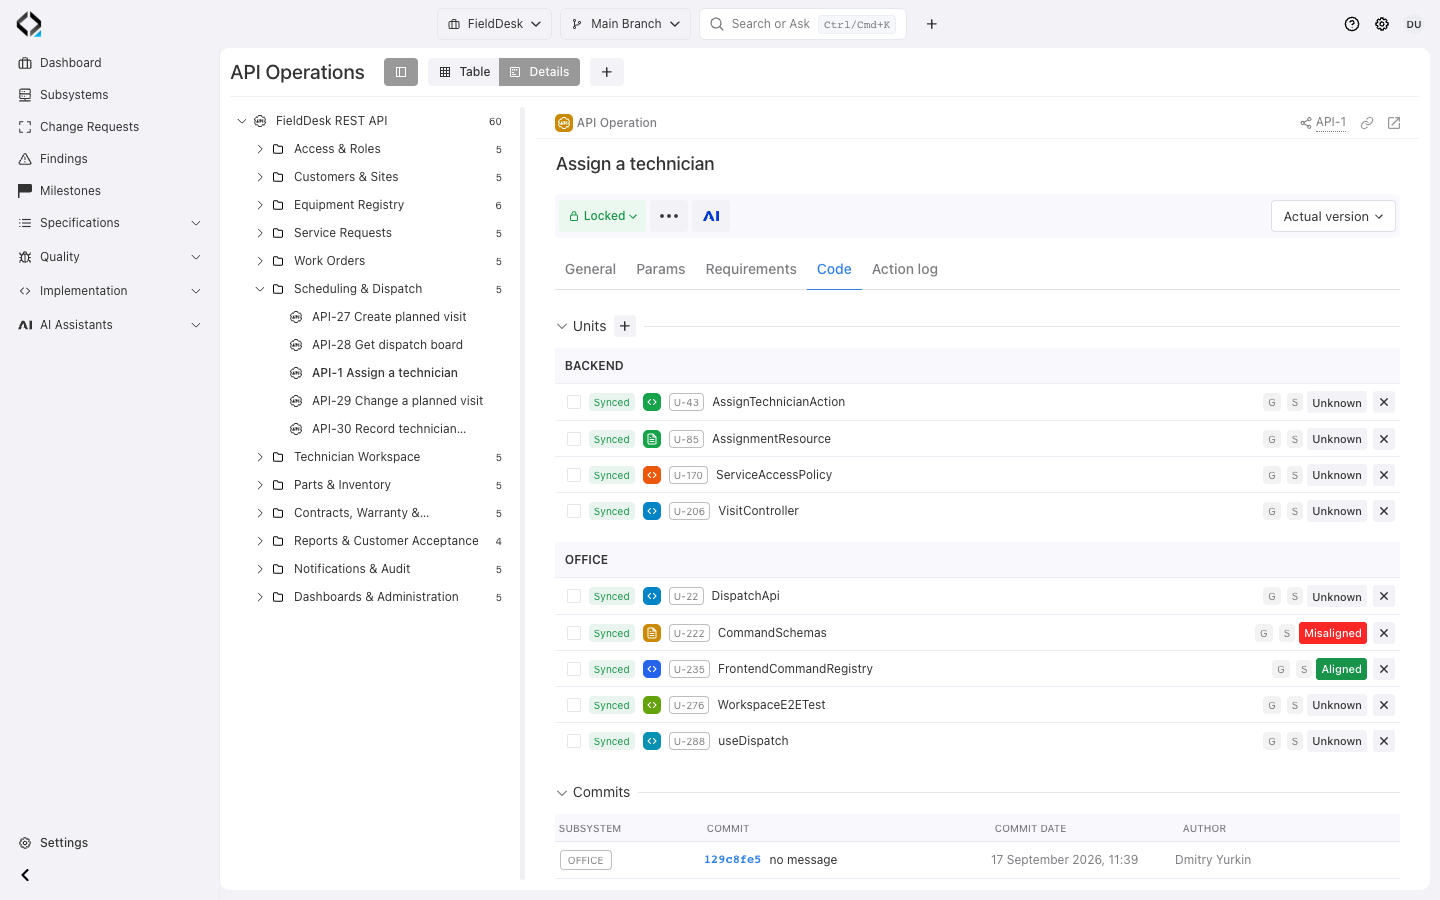Click the DU user avatar
The width and height of the screenshot is (1440, 900).
pyautogui.click(x=1414, y=24)
